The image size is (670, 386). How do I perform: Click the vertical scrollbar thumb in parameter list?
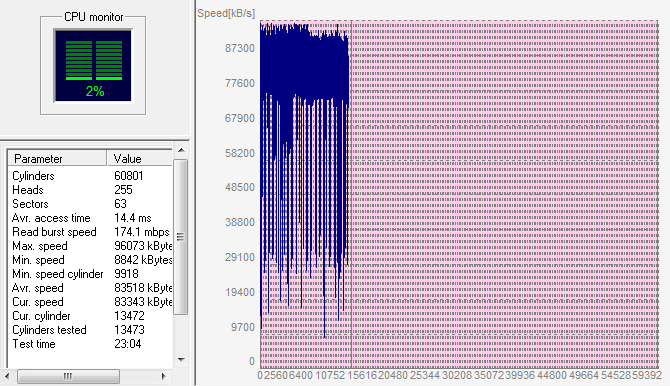[181, 237]
